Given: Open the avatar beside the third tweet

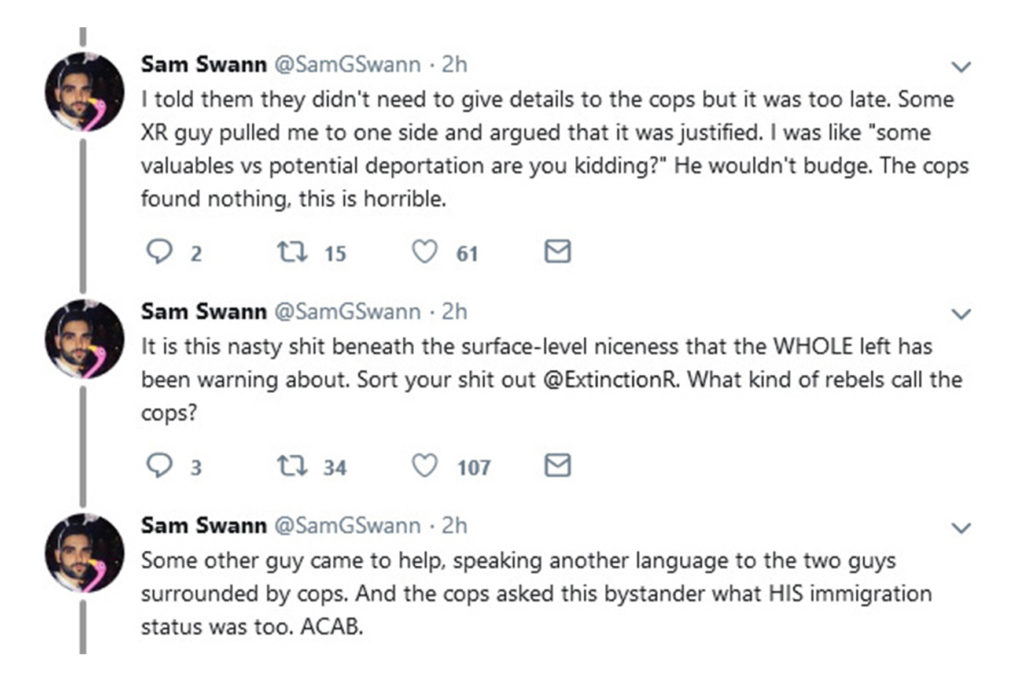Looking at the screenshot, I should [84, 551].
